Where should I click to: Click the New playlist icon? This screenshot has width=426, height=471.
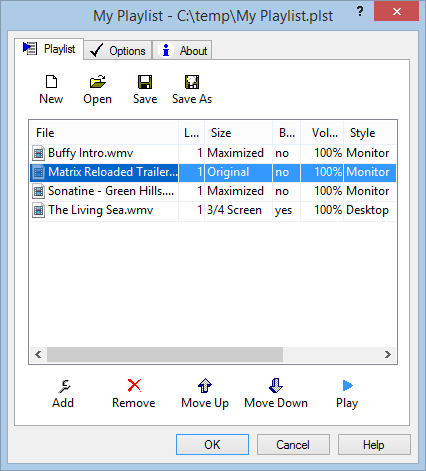(51, 82)
